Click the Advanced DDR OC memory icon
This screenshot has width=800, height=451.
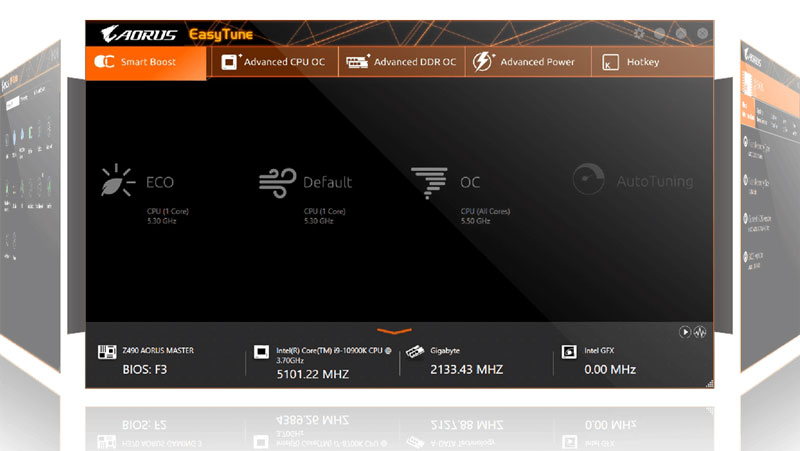point(357,62)
